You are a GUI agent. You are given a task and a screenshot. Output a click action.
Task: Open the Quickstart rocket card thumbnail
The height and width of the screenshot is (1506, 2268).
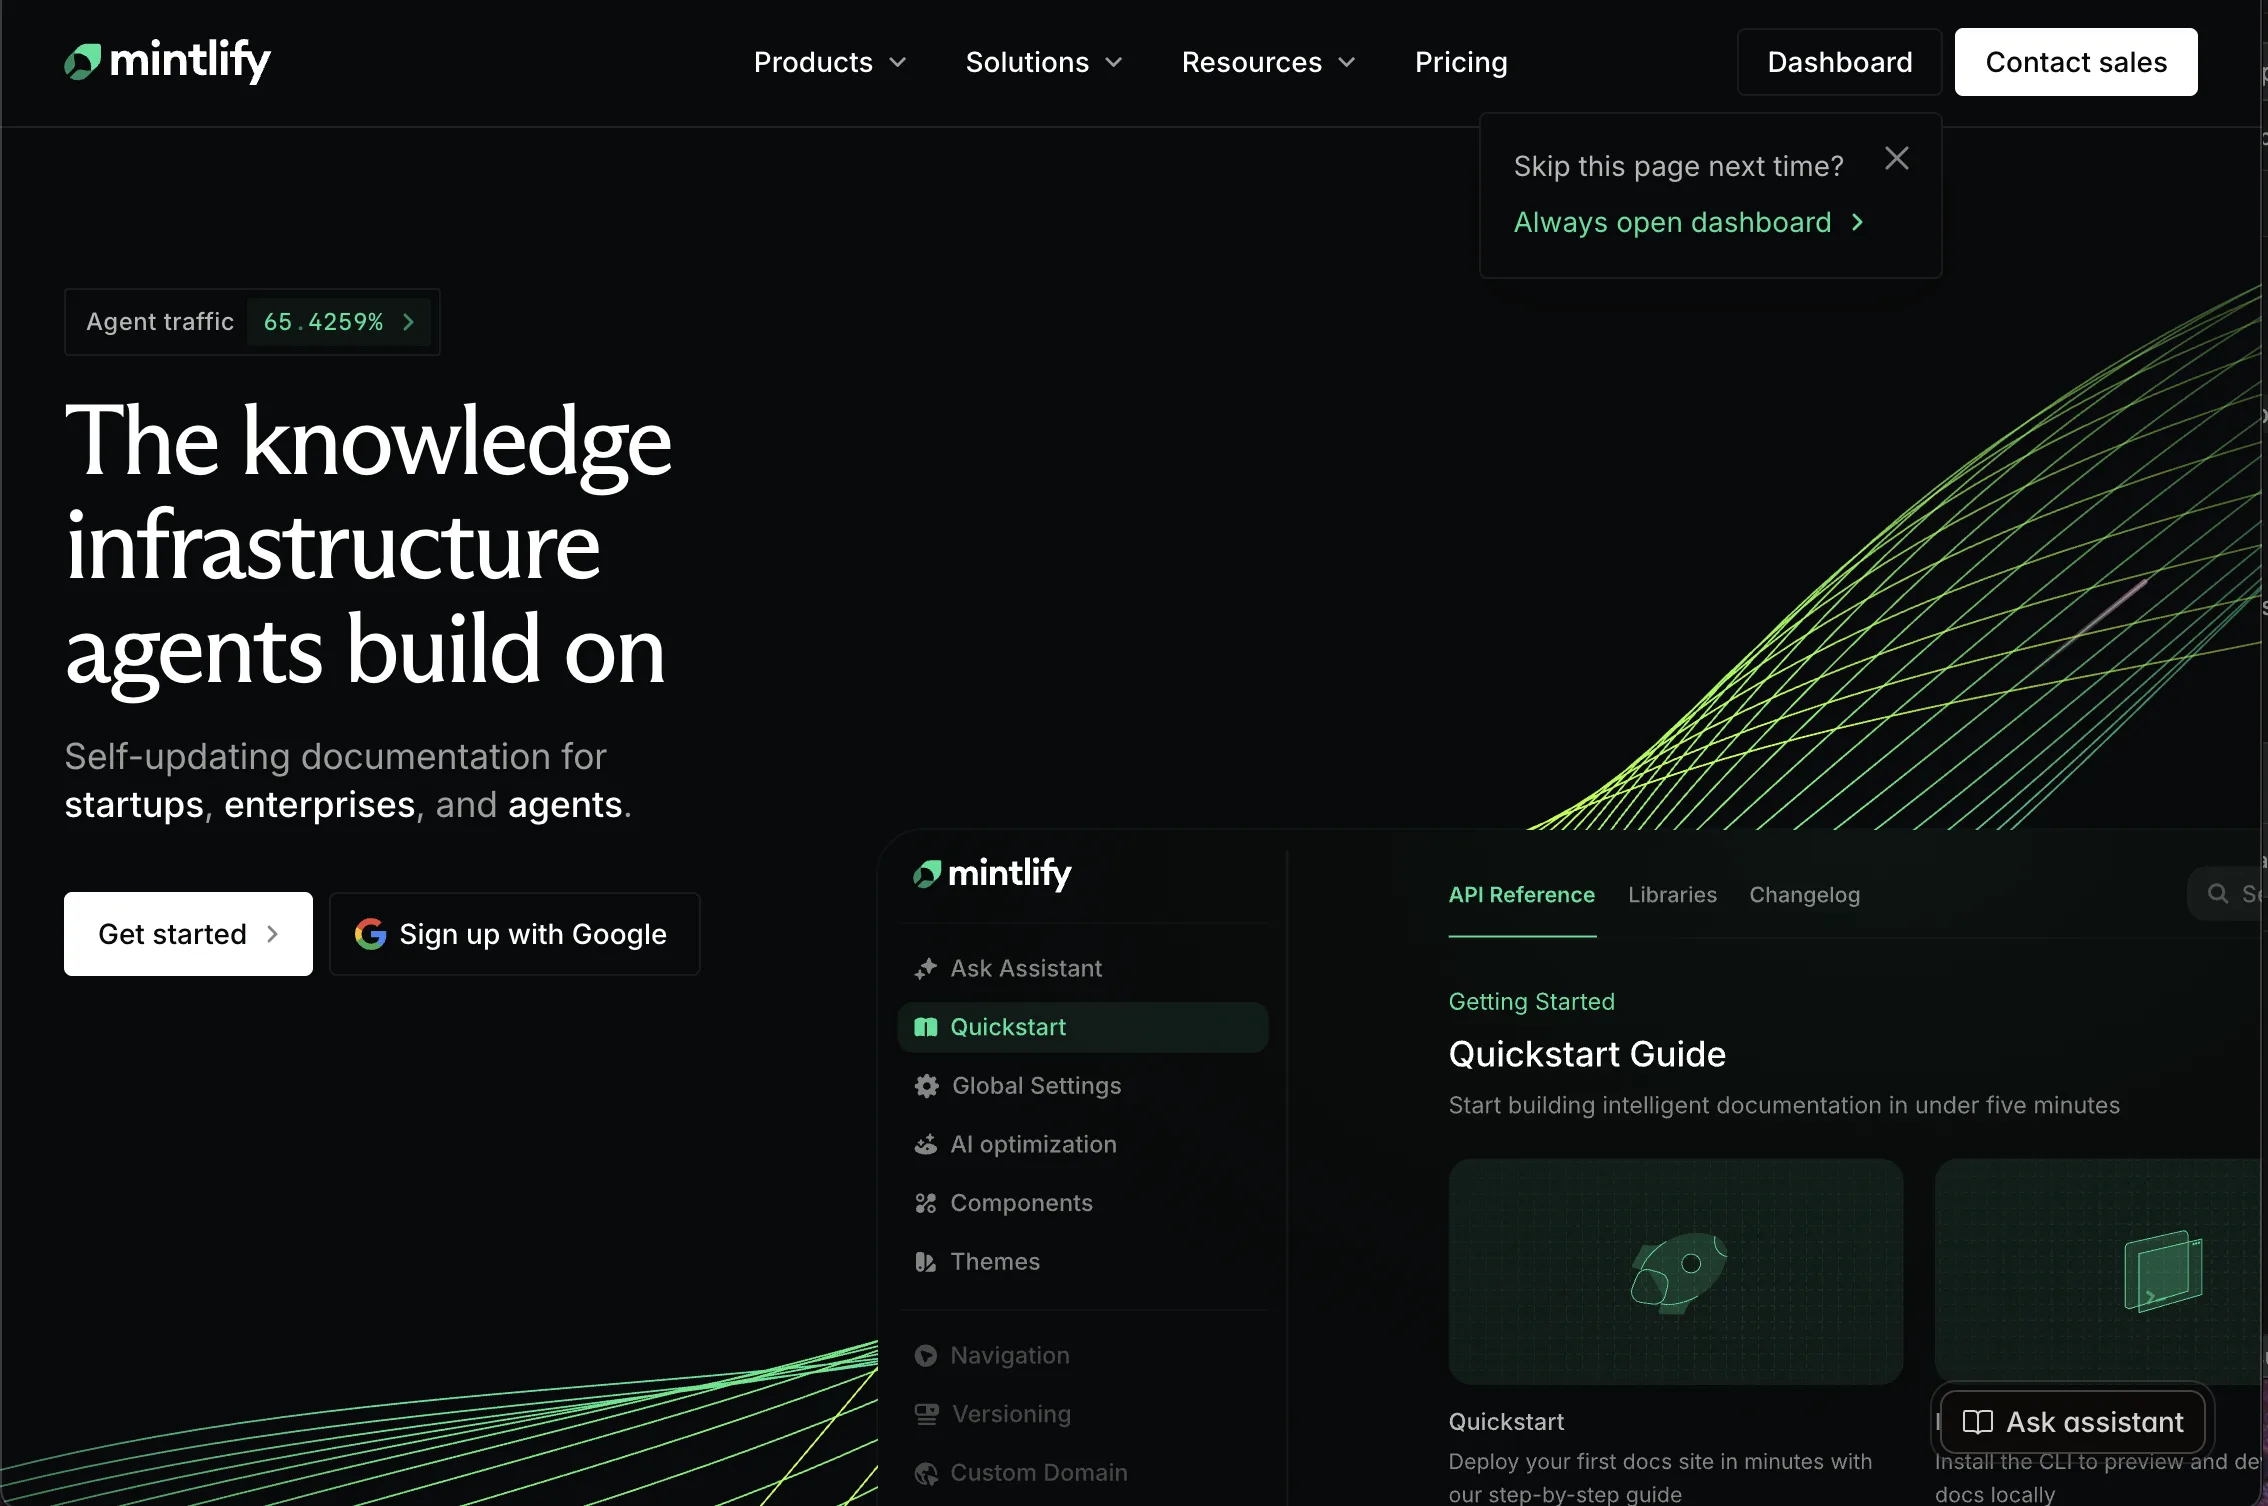click(x=1676, y=1272)
